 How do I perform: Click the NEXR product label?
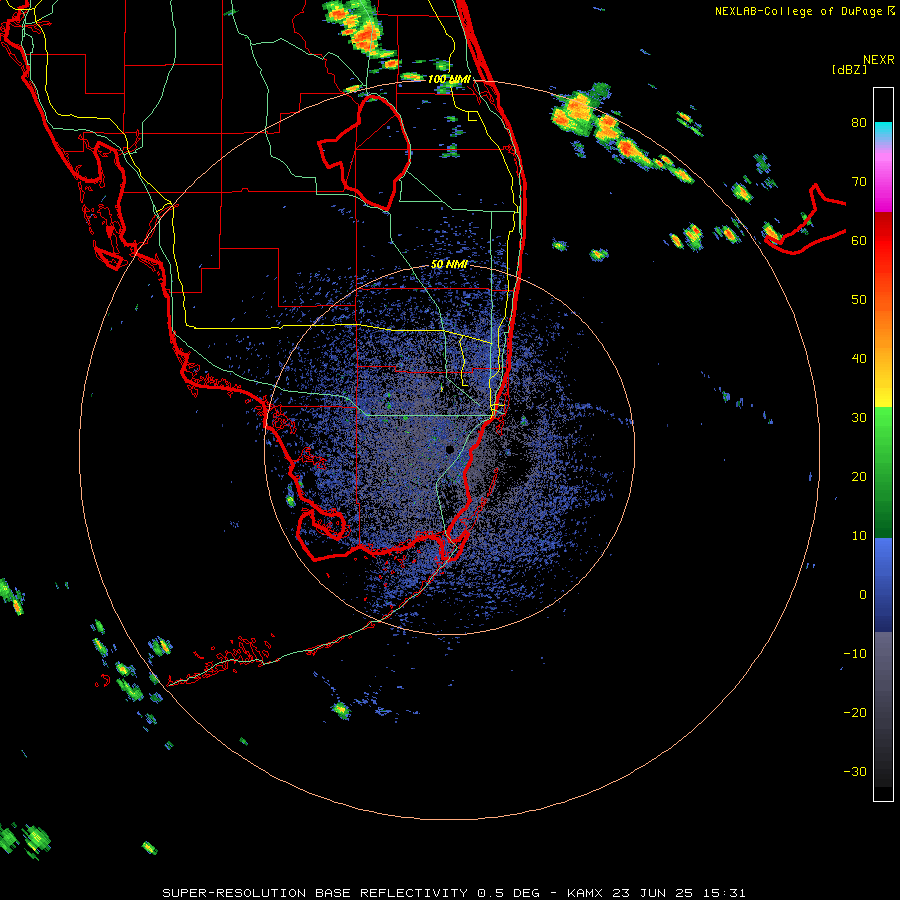[879, 60]
